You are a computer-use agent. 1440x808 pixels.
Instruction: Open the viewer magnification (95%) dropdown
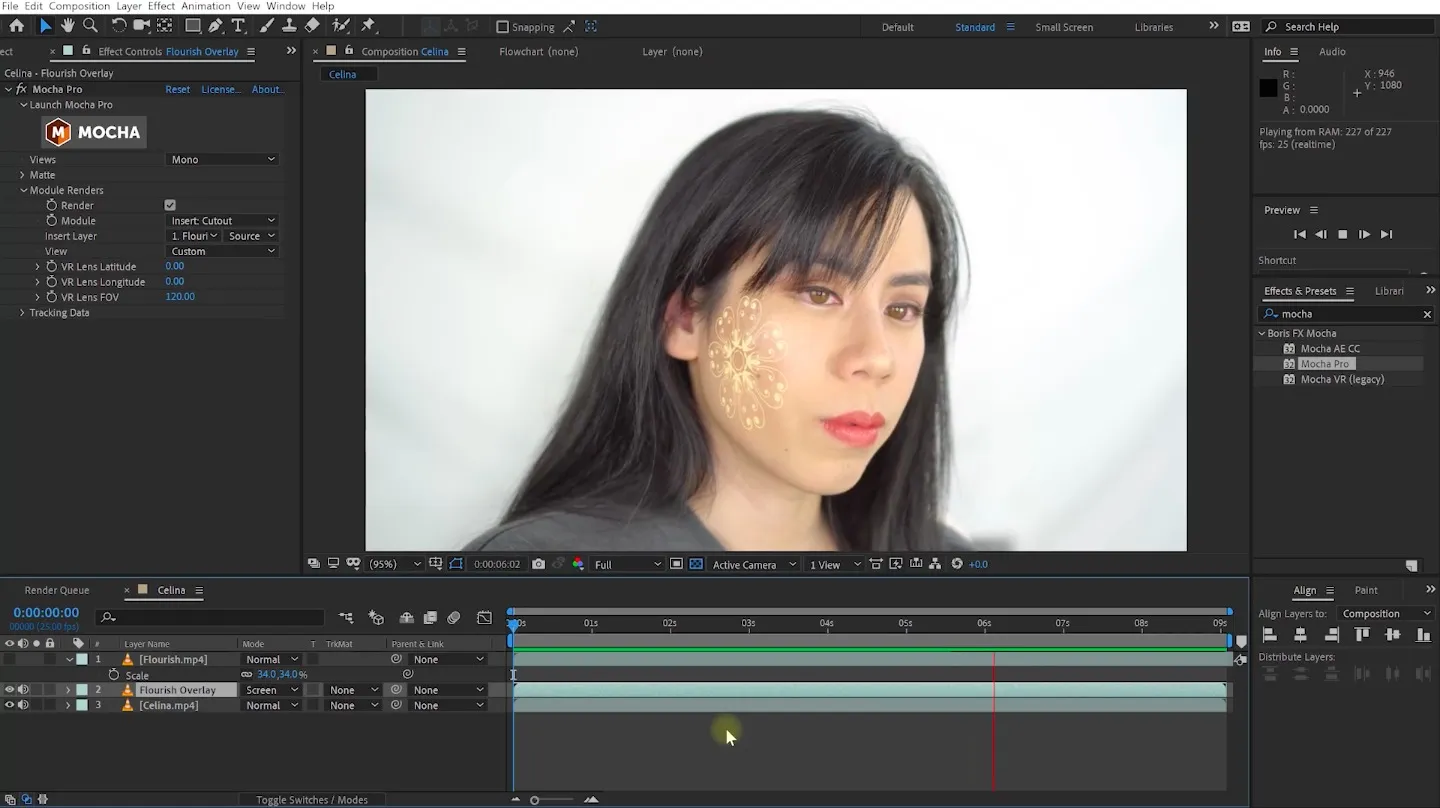tap(395, 564)
